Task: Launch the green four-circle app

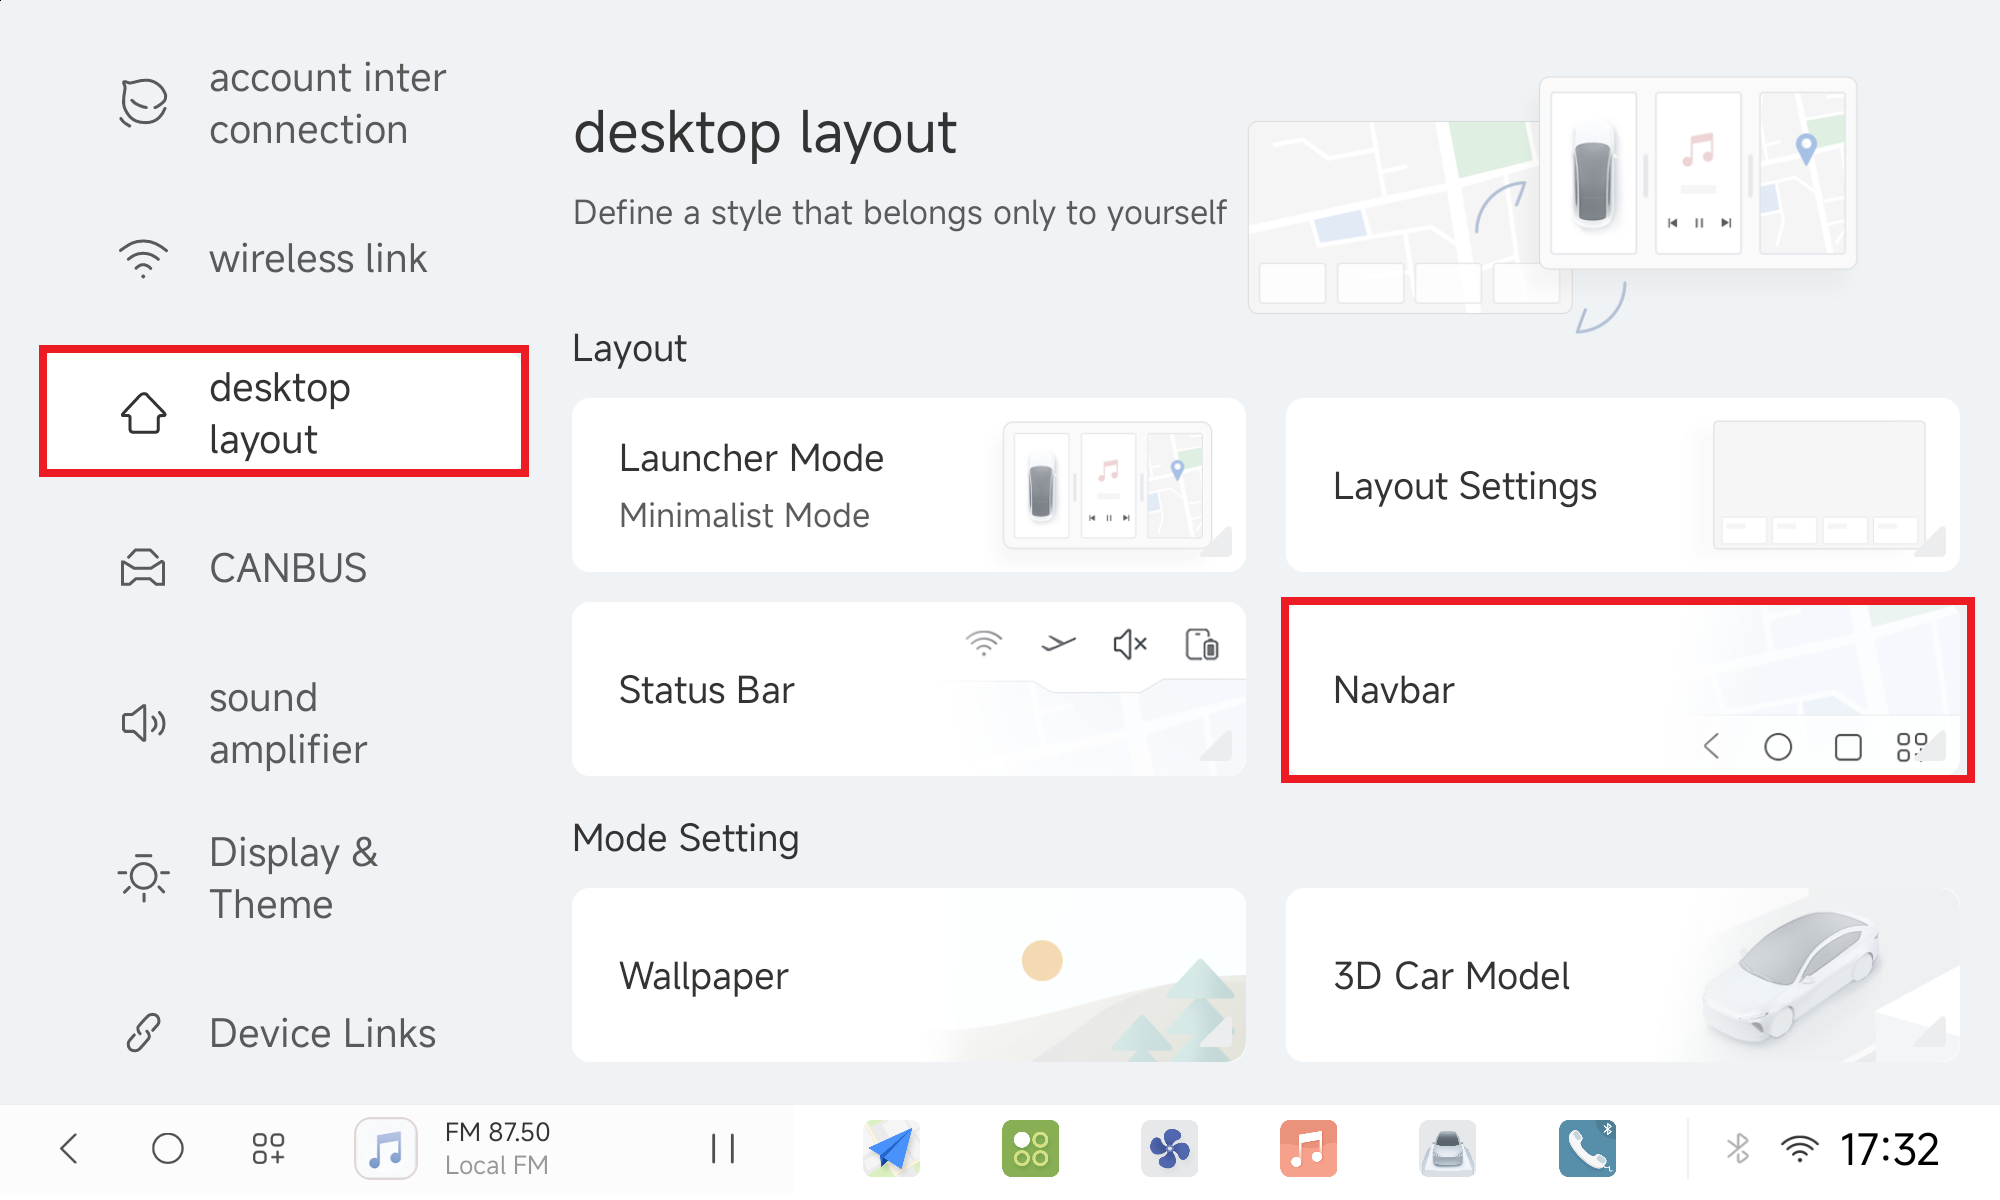Action: pyautogui.click(x=1030, y=1148)
